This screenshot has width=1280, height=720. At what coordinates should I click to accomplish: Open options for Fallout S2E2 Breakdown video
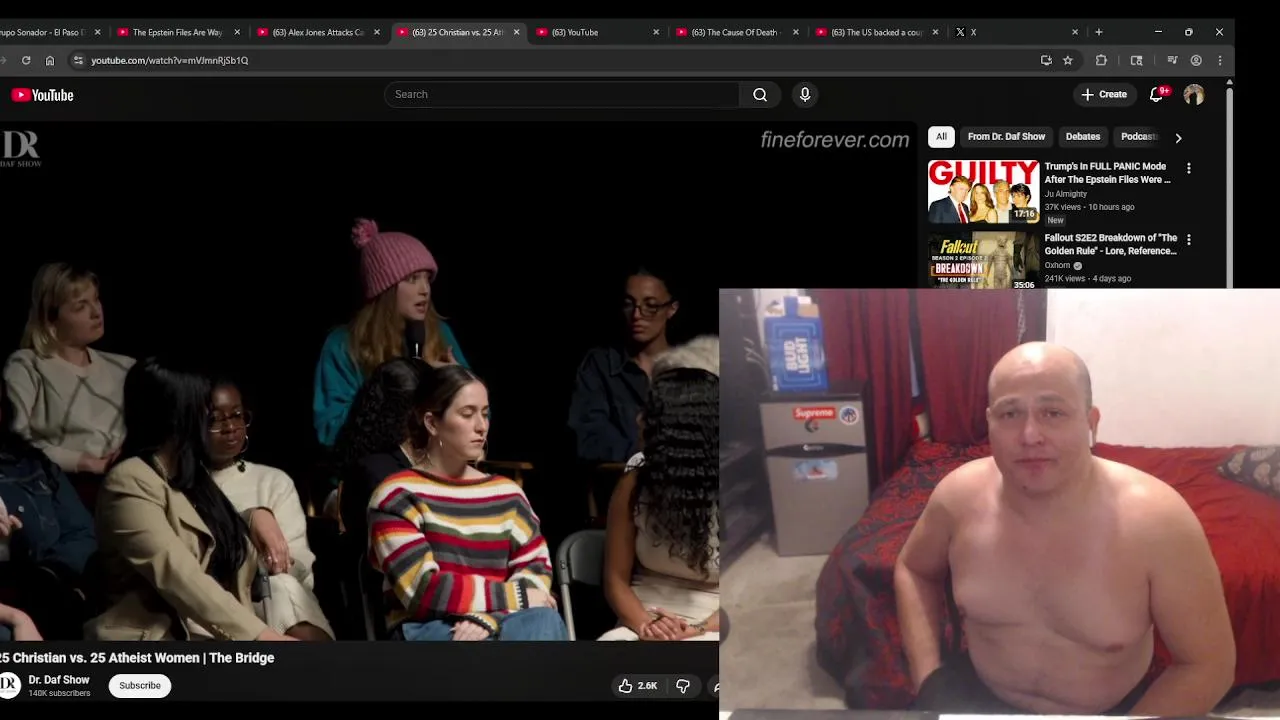click(x=1189, y=239)
